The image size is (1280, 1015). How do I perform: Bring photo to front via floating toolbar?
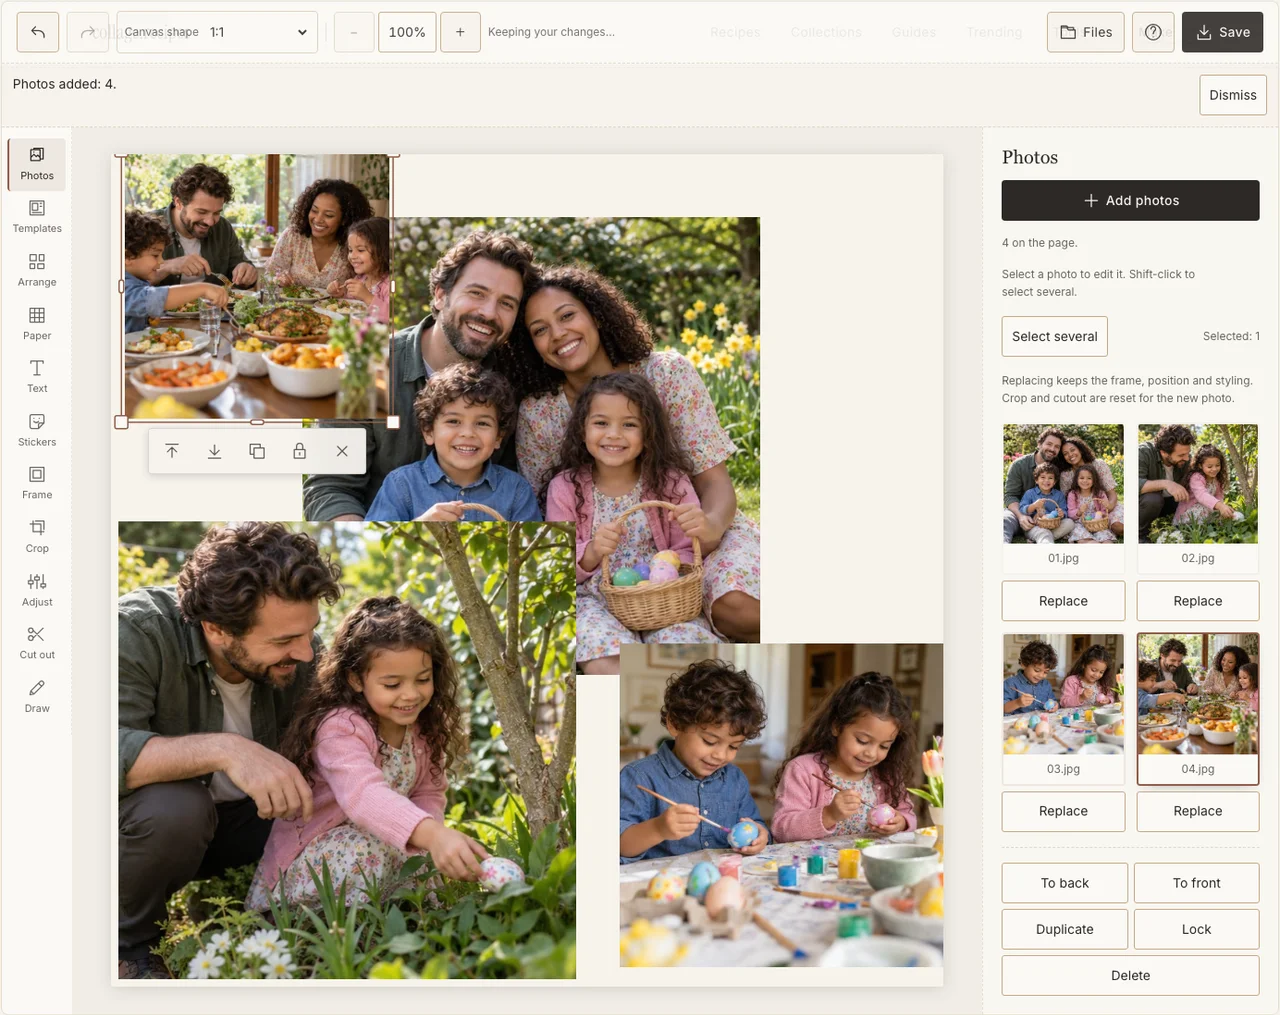click(172, 451)
